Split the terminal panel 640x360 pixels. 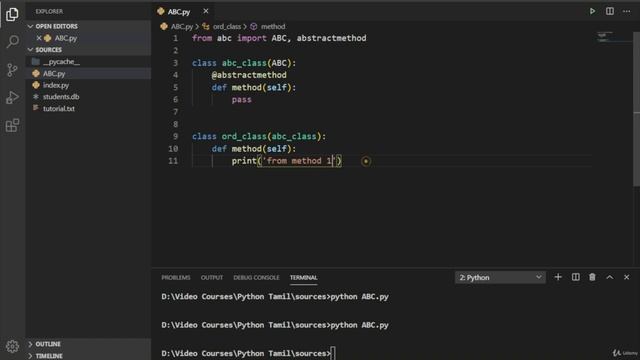click(x=576, y=277)
